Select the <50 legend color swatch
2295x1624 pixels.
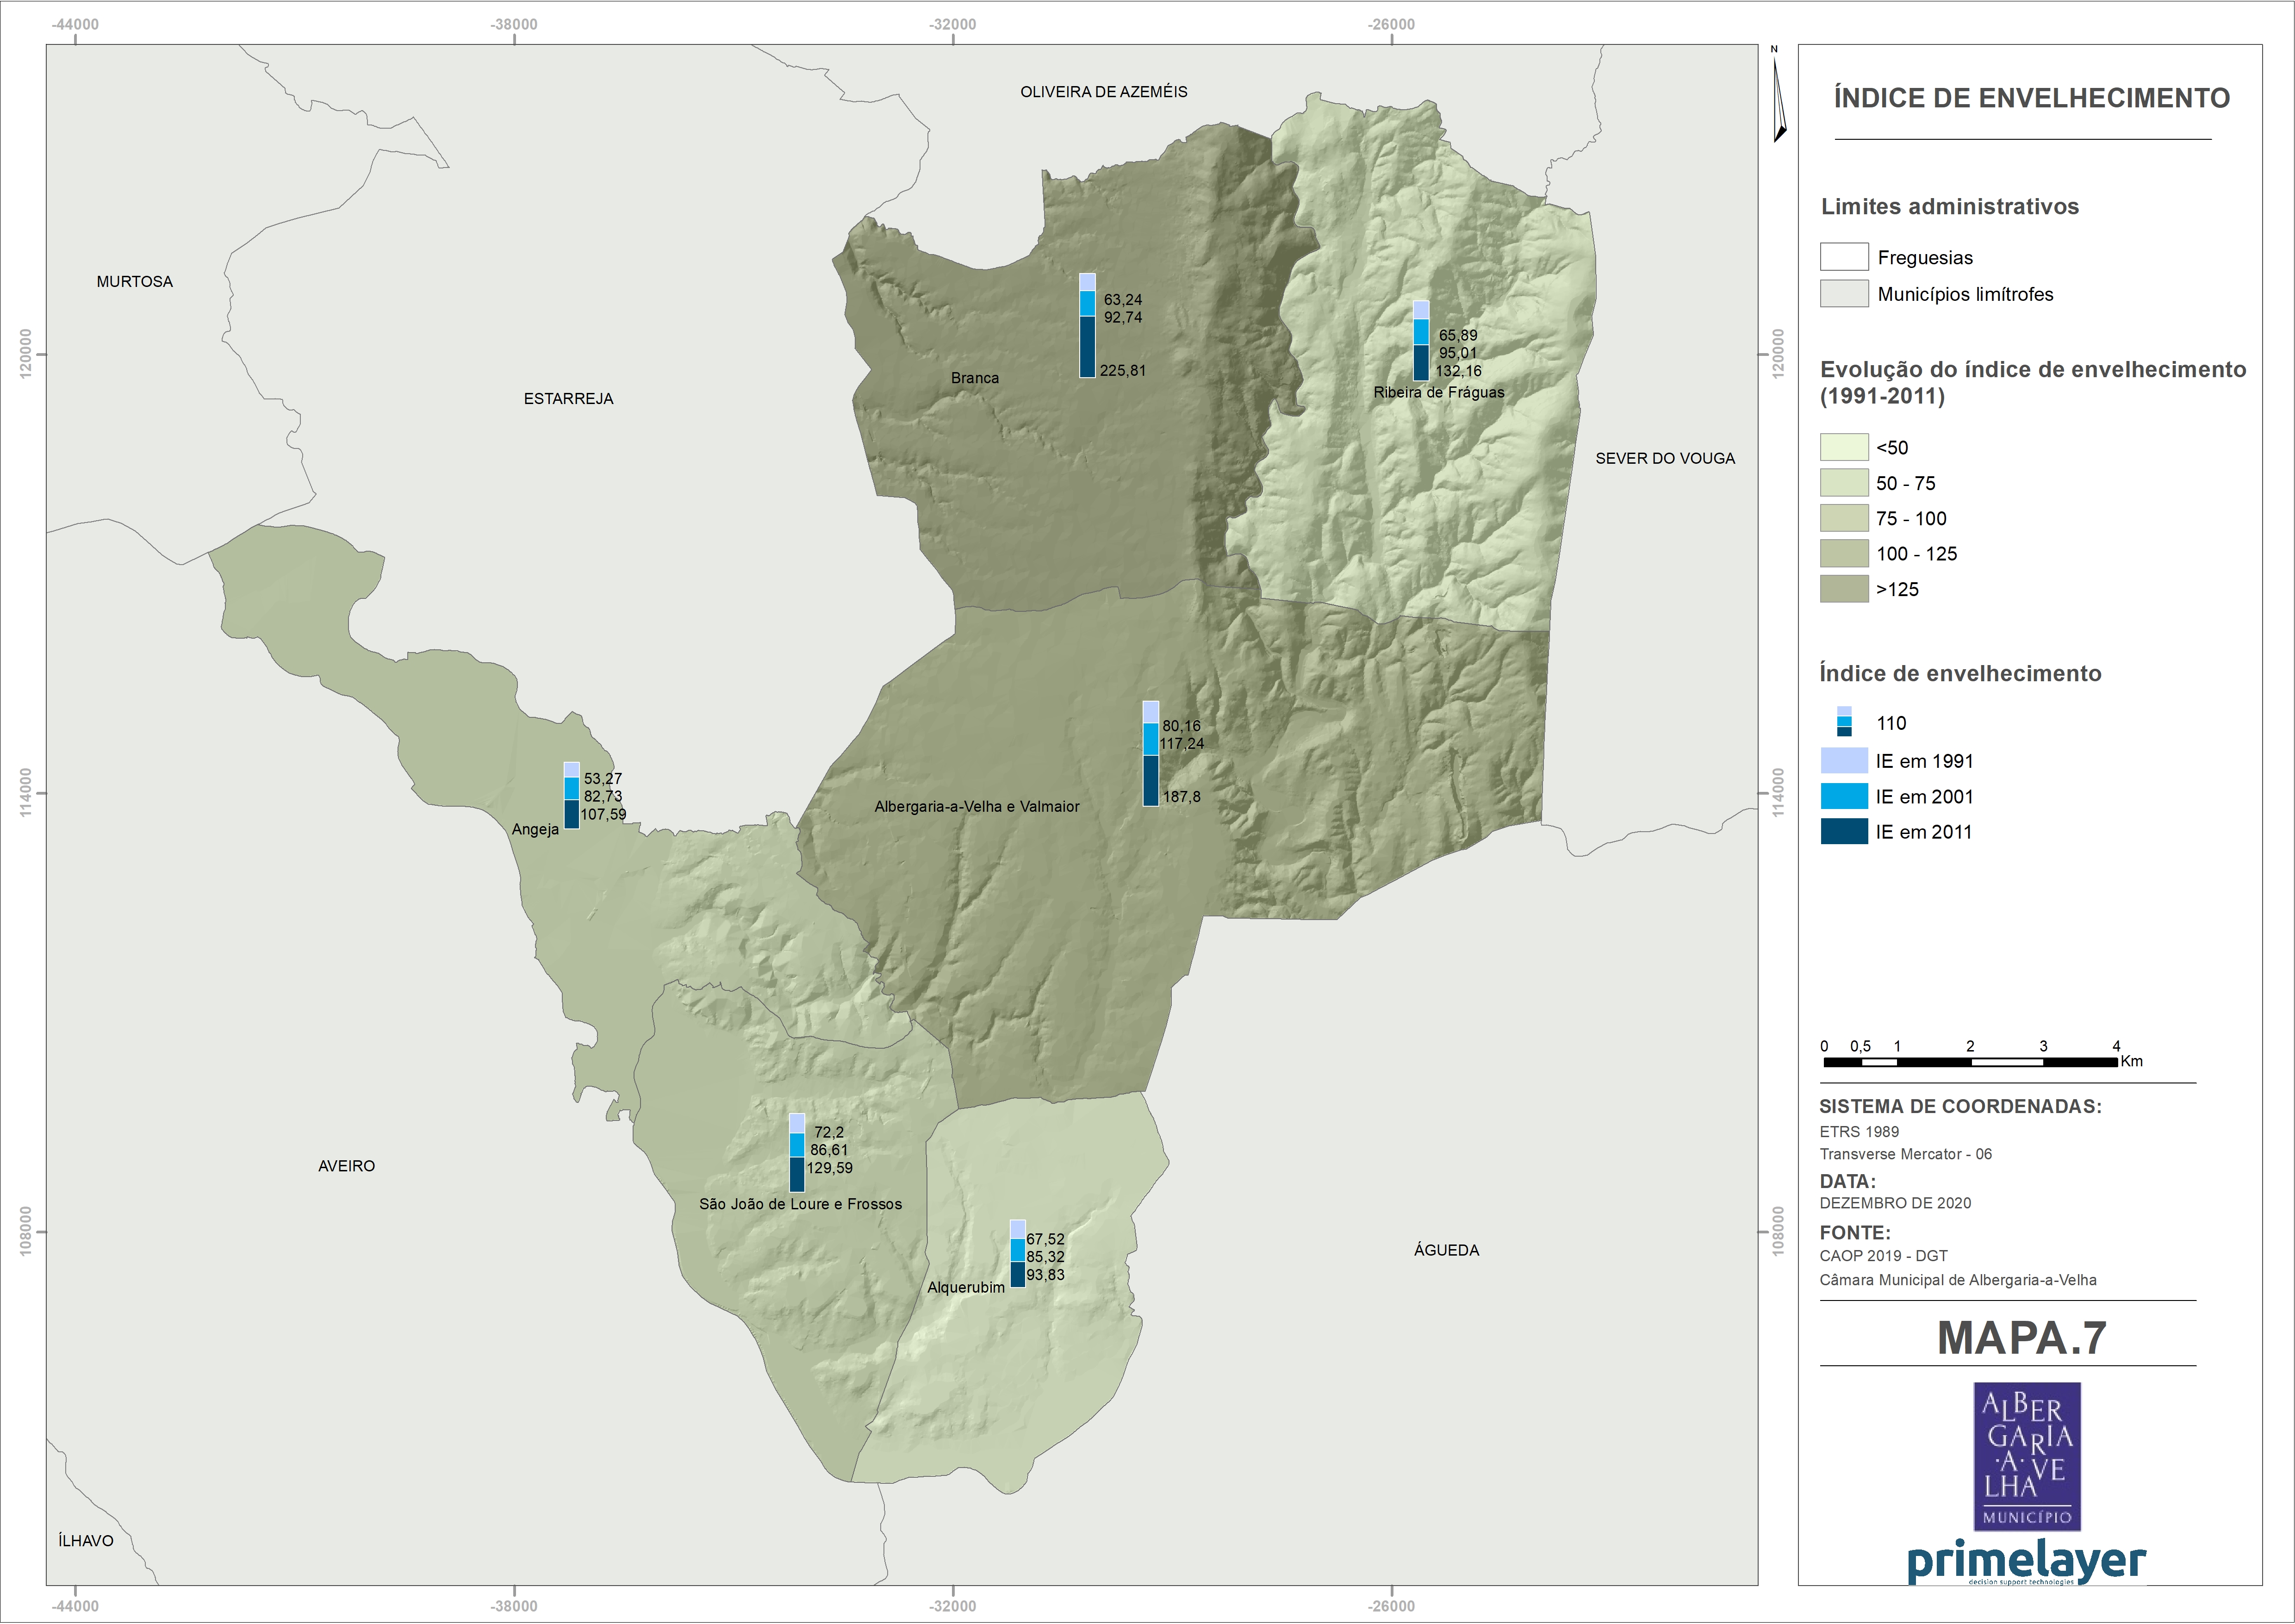point(1844,447)
